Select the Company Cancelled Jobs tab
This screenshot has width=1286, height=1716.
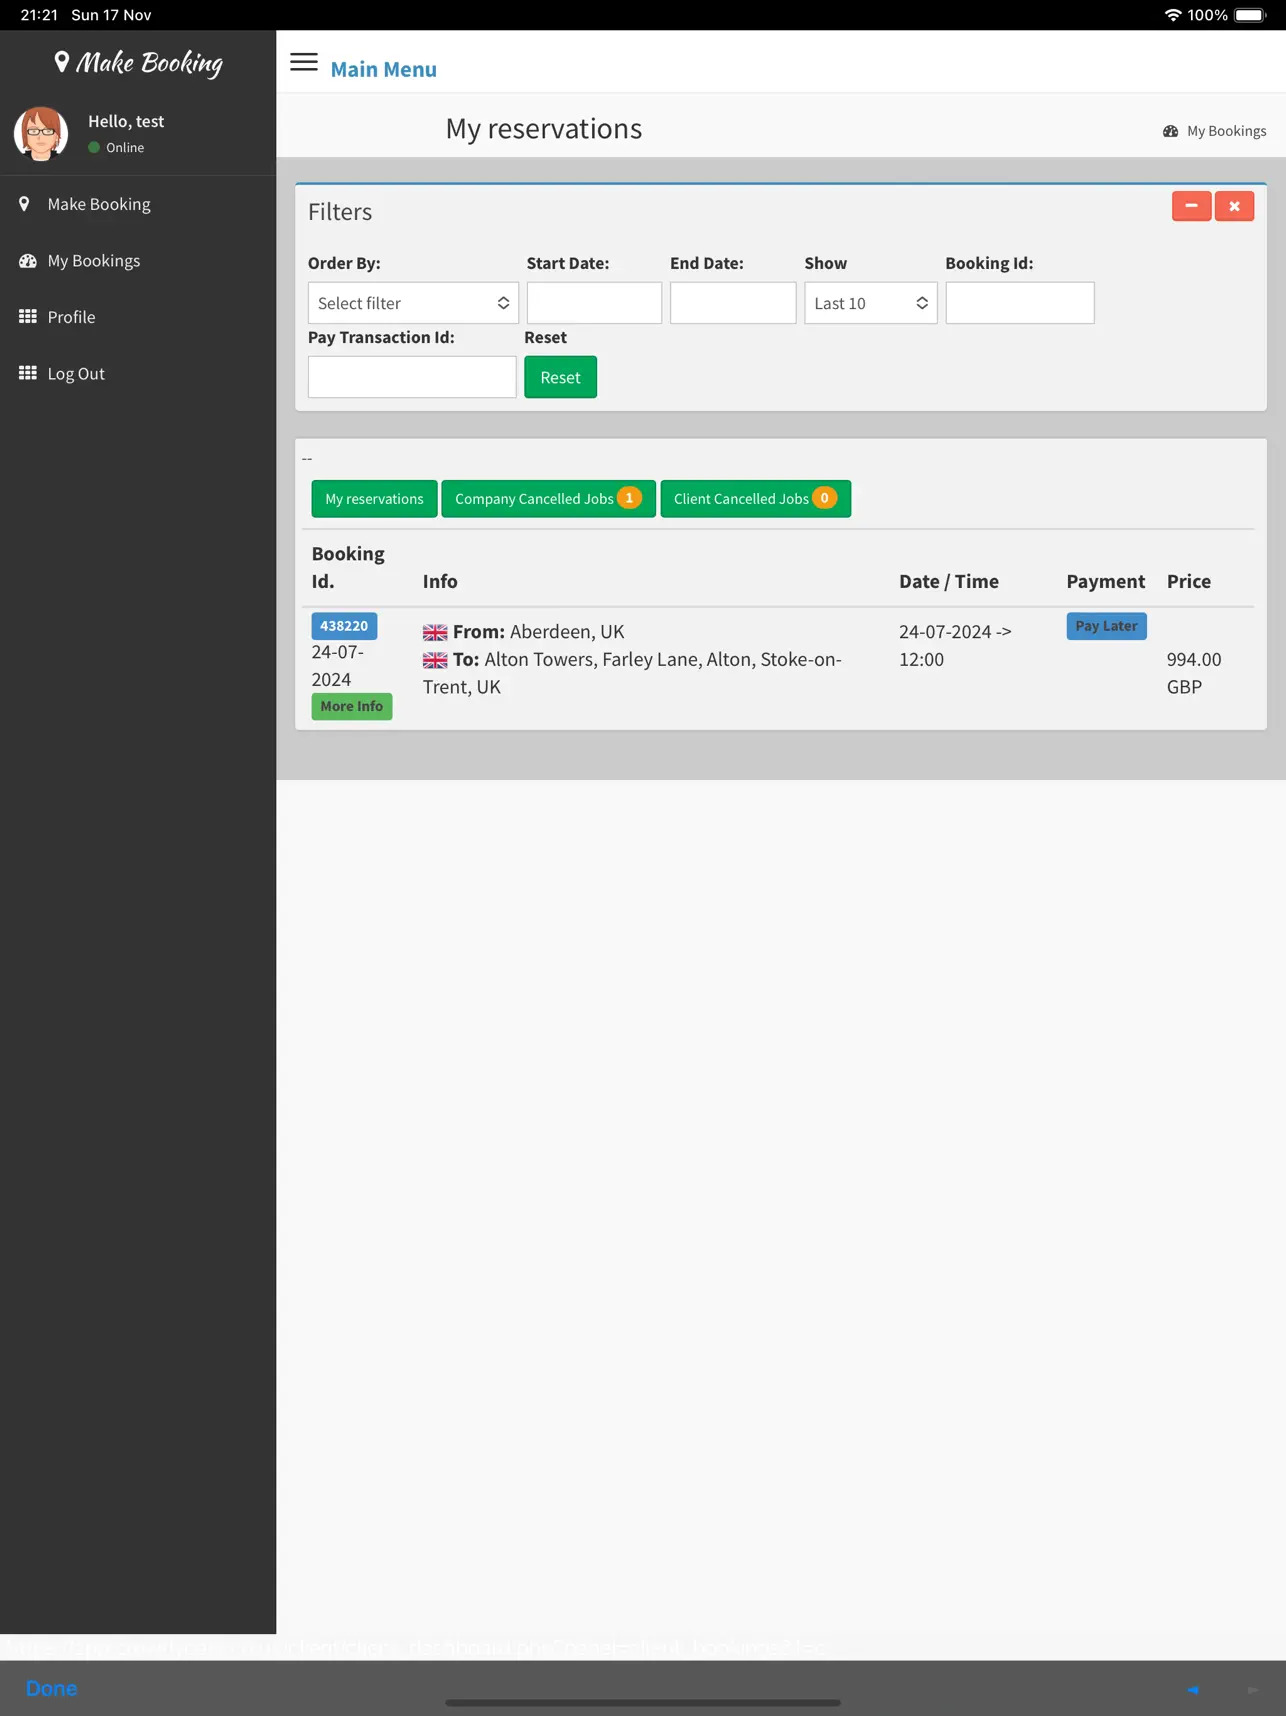coord(548,499)
